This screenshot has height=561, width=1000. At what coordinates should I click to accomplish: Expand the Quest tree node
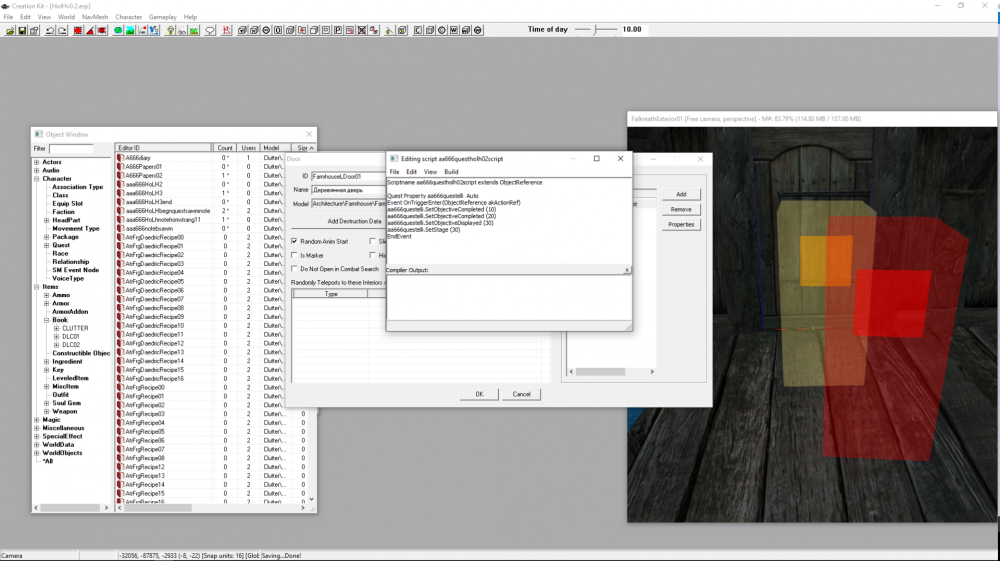(x=47, y=245)
